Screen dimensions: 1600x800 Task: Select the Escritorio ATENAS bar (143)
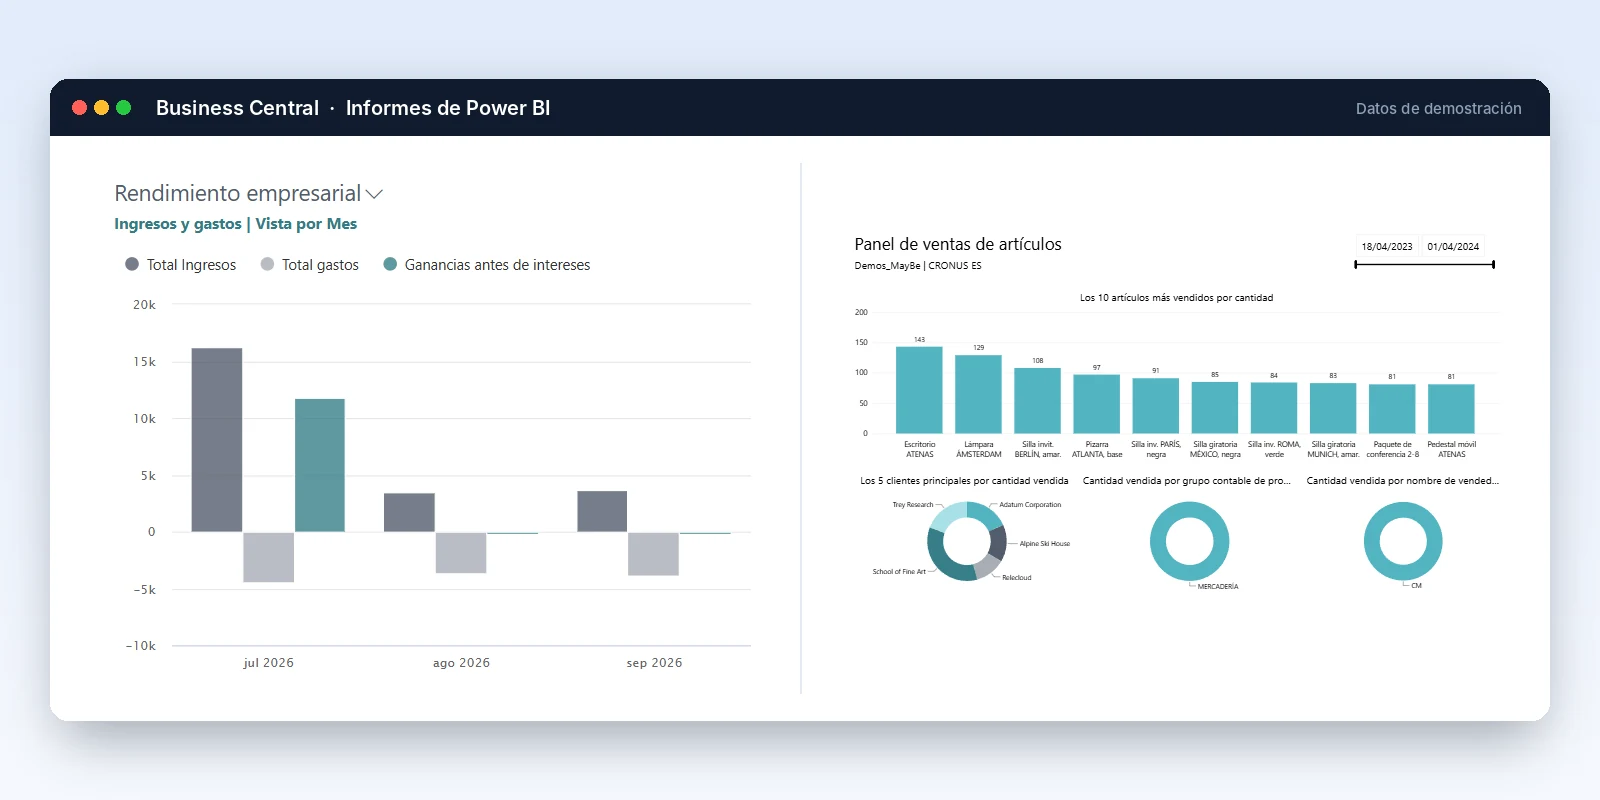919,390
